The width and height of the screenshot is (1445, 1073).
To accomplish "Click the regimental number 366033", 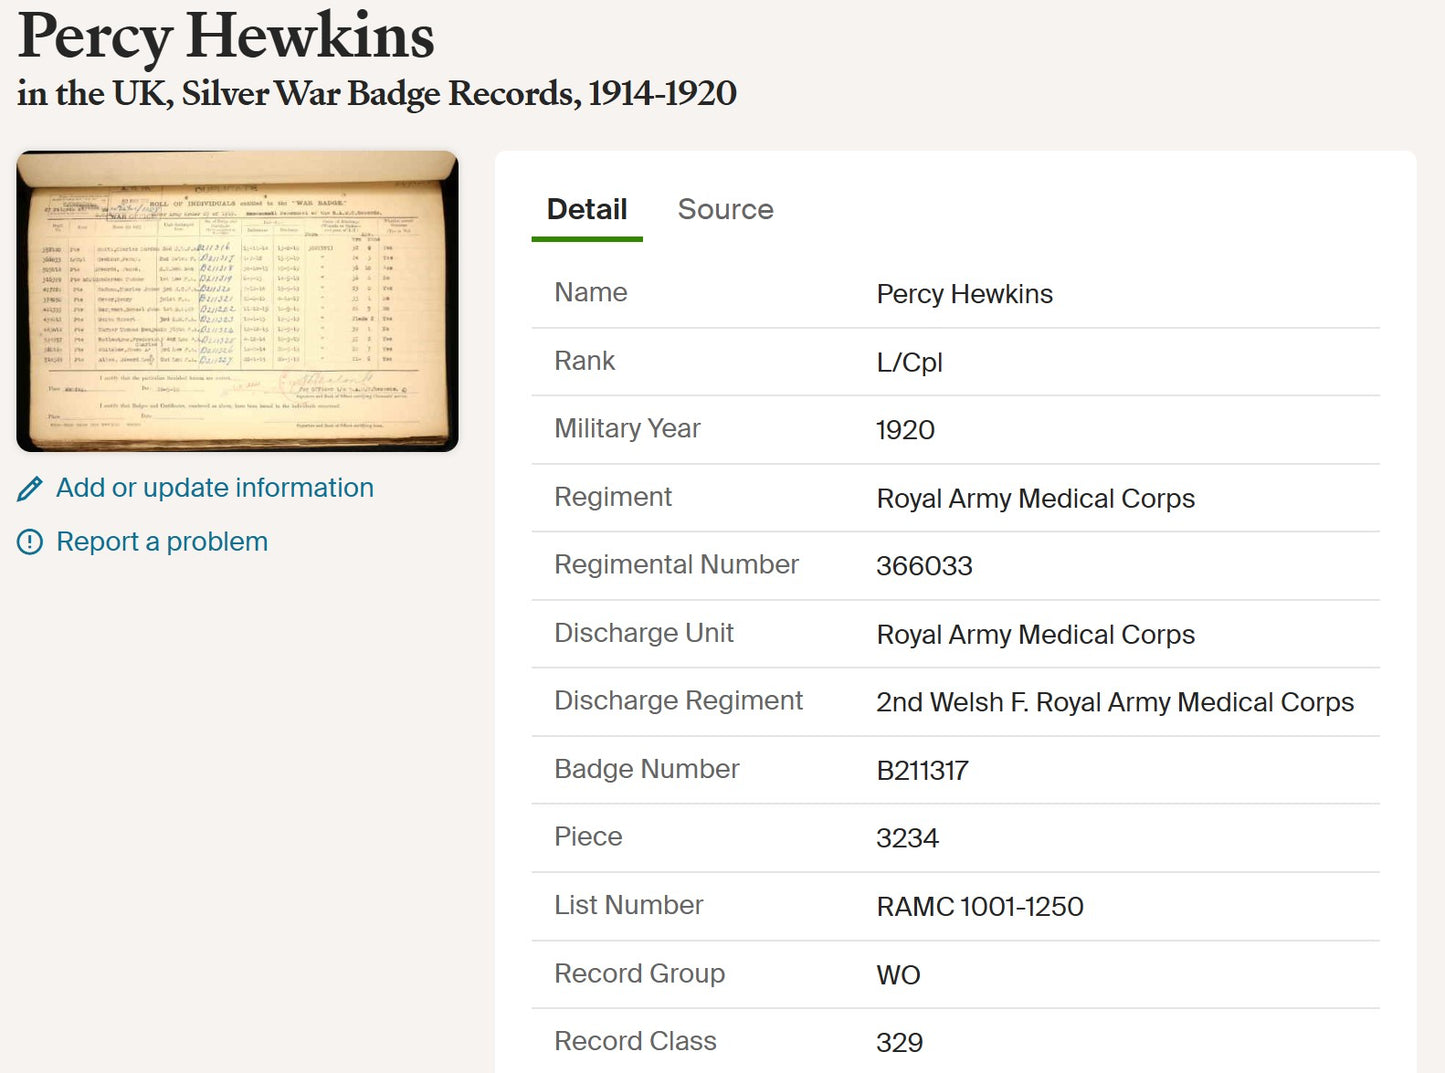I will click(x=924, y=566).
